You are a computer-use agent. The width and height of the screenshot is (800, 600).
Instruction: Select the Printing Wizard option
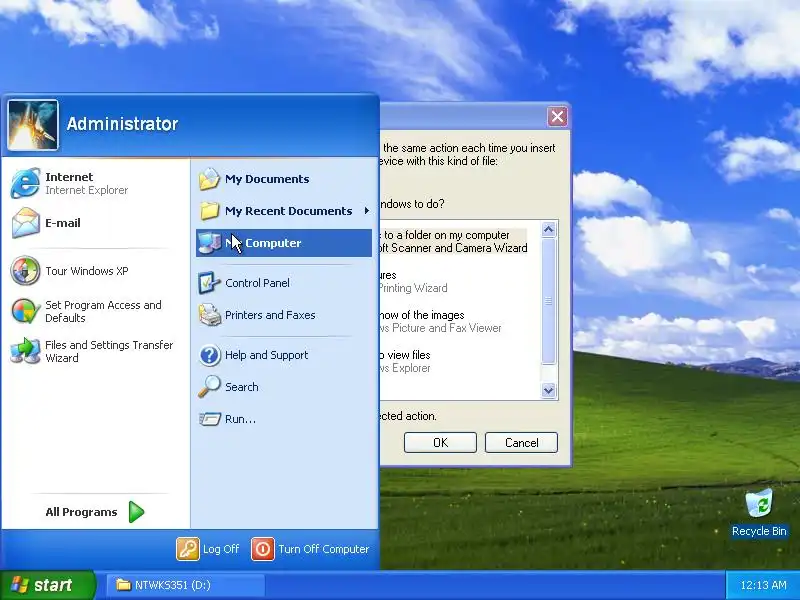[414, 282]
